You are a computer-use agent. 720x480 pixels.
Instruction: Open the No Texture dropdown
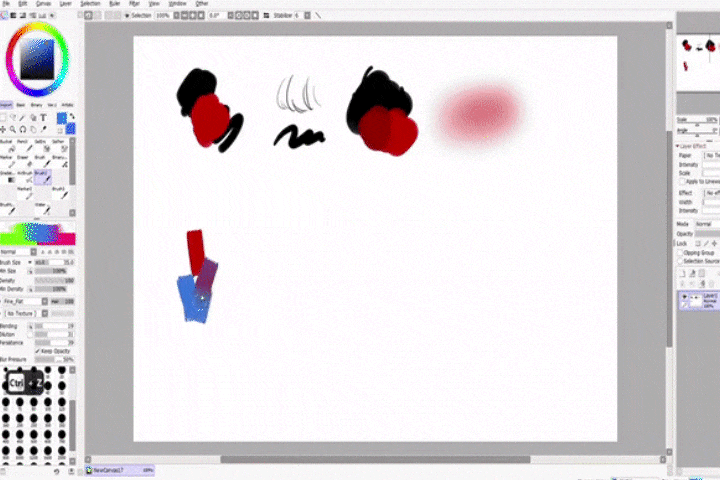[x=25, y=313]
